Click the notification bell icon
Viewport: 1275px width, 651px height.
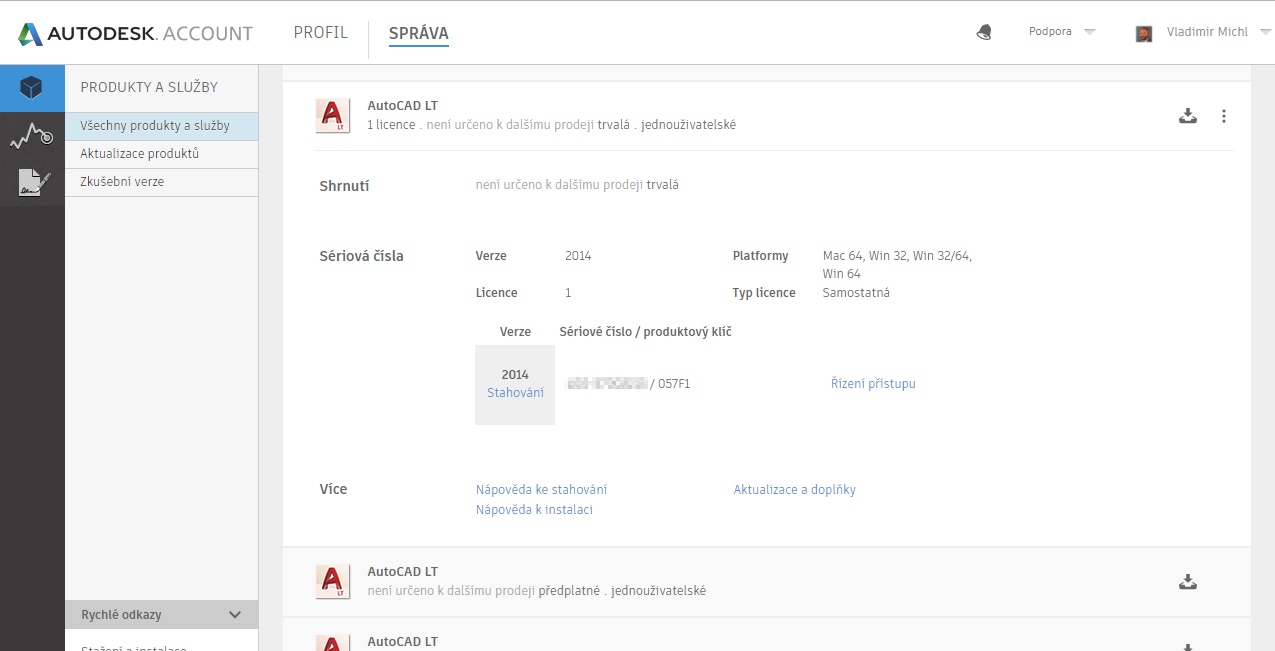[984, 32]
